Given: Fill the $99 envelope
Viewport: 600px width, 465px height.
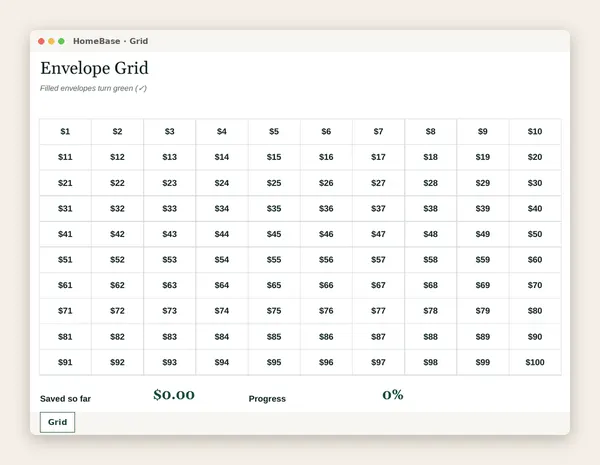Looking at the screenshot, I should (483, 362).
